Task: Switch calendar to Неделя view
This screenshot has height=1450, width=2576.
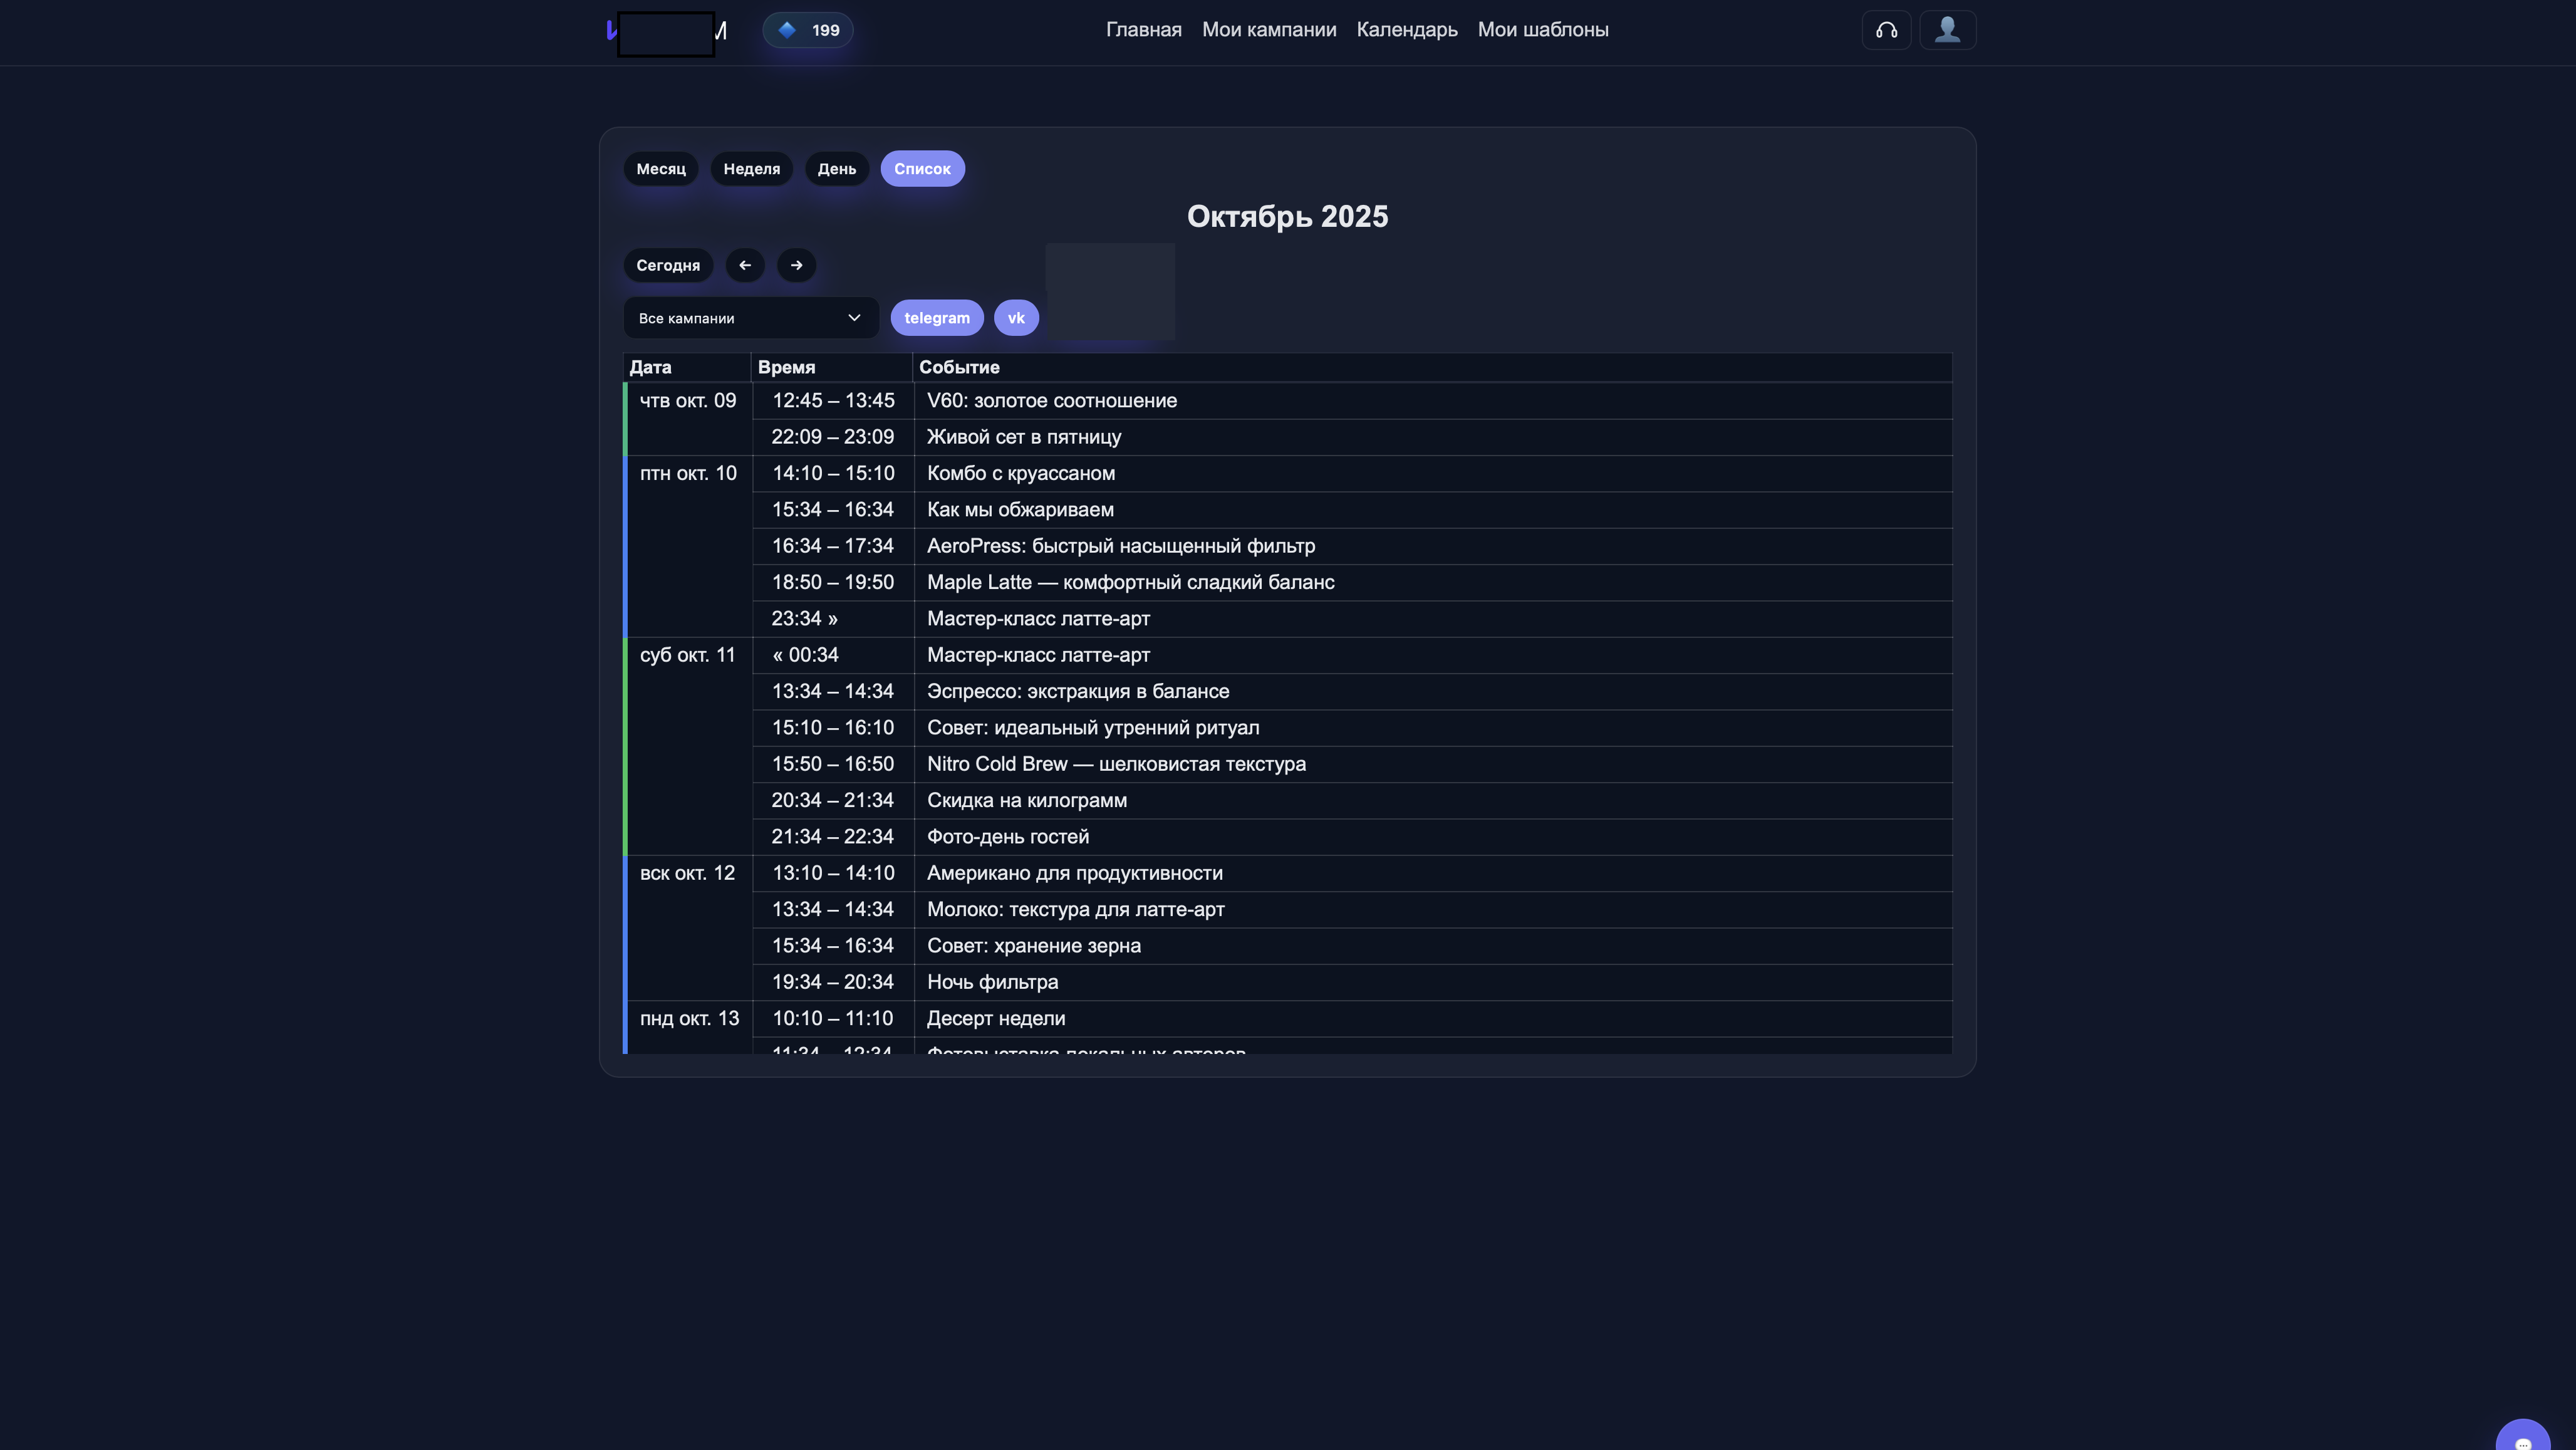Action: (x=751, y=169)
